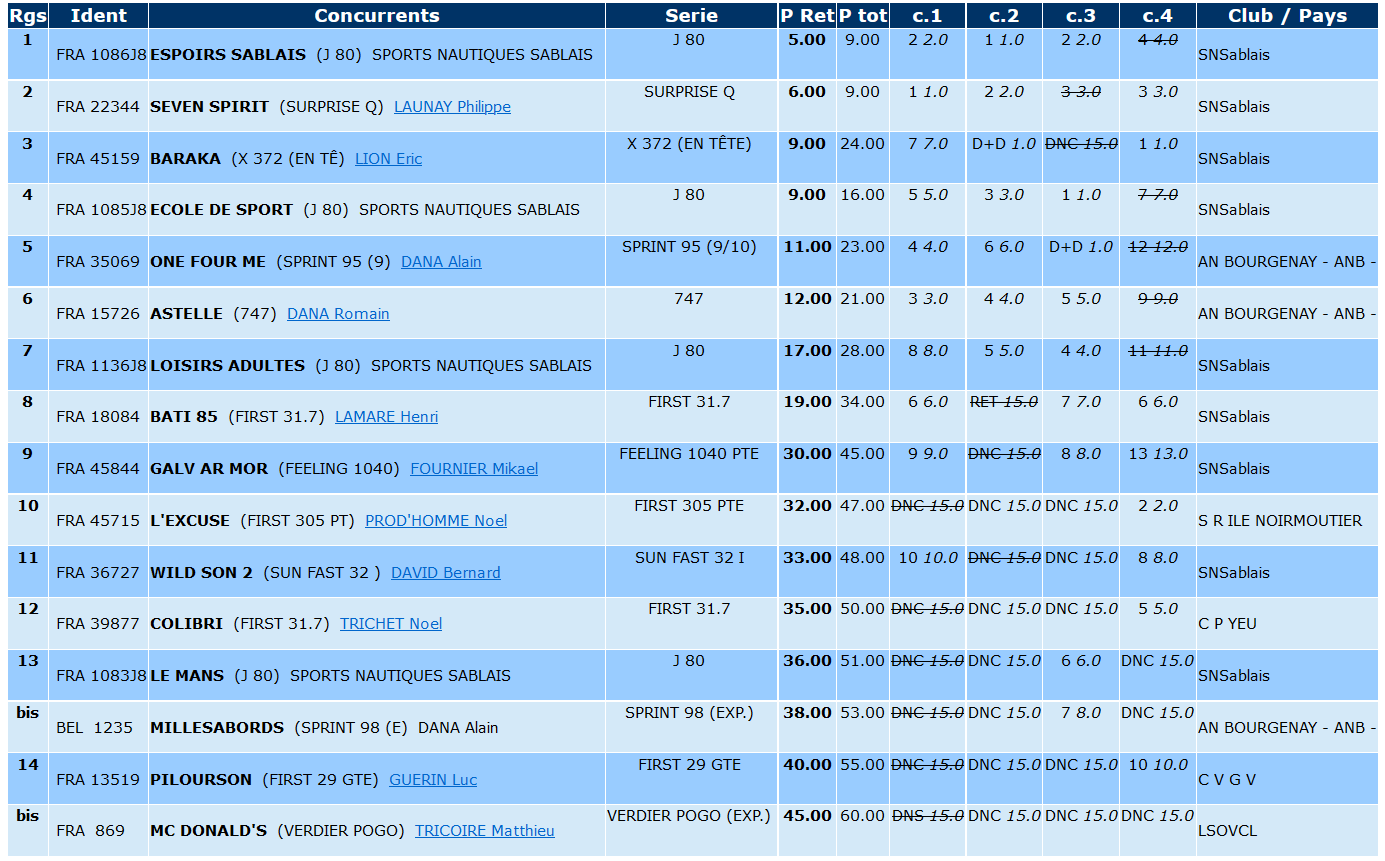This screenshot has width=1385, height=861.
Task: Click P Ret value 45.00
Action: [807, 816]
